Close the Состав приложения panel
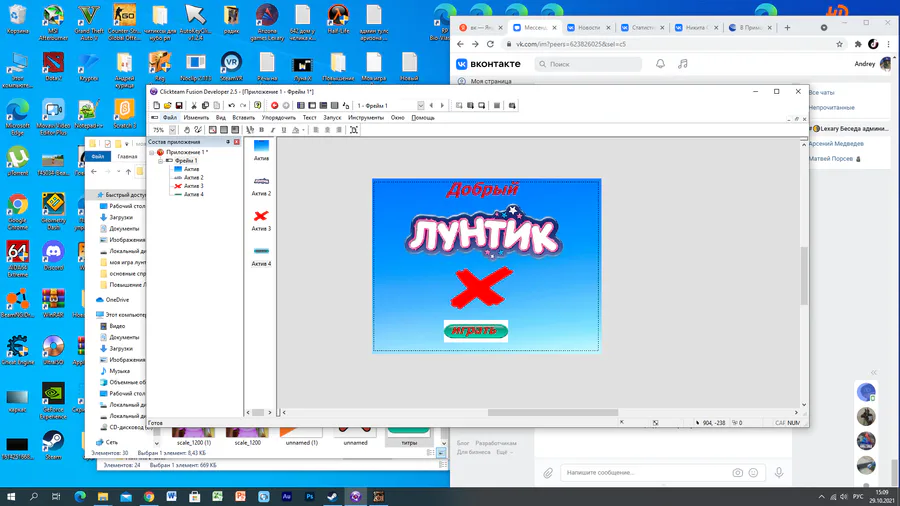 coord(236,142)
